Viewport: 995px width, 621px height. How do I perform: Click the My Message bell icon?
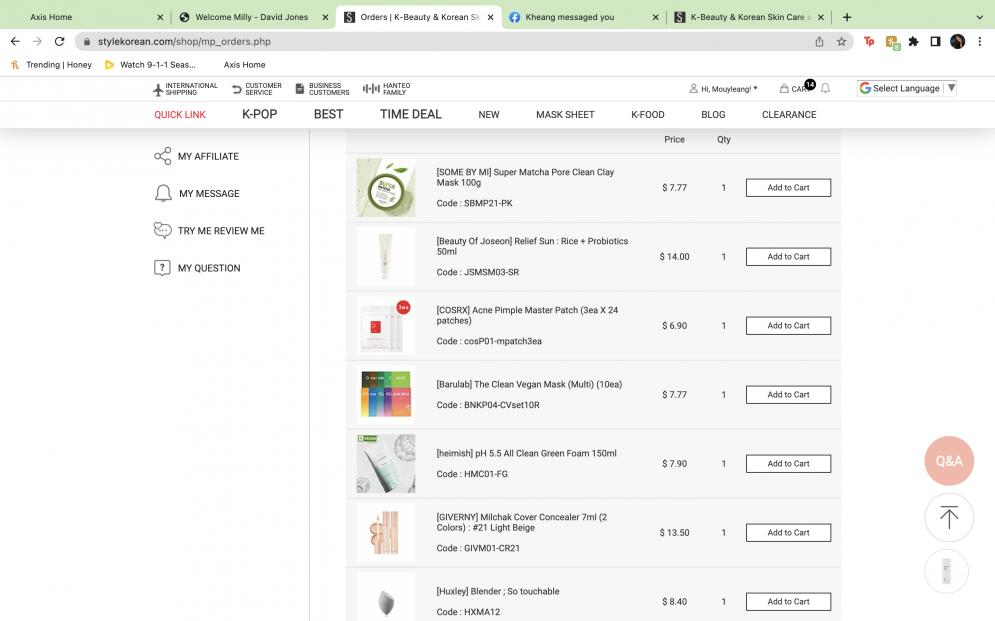(x=162, y=193)
